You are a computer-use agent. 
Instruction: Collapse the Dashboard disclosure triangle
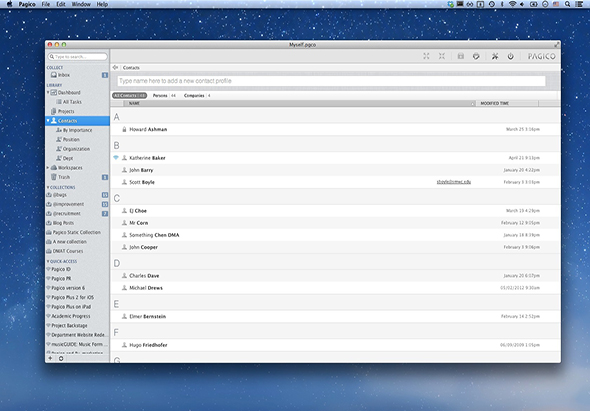(x=48, y=92)
